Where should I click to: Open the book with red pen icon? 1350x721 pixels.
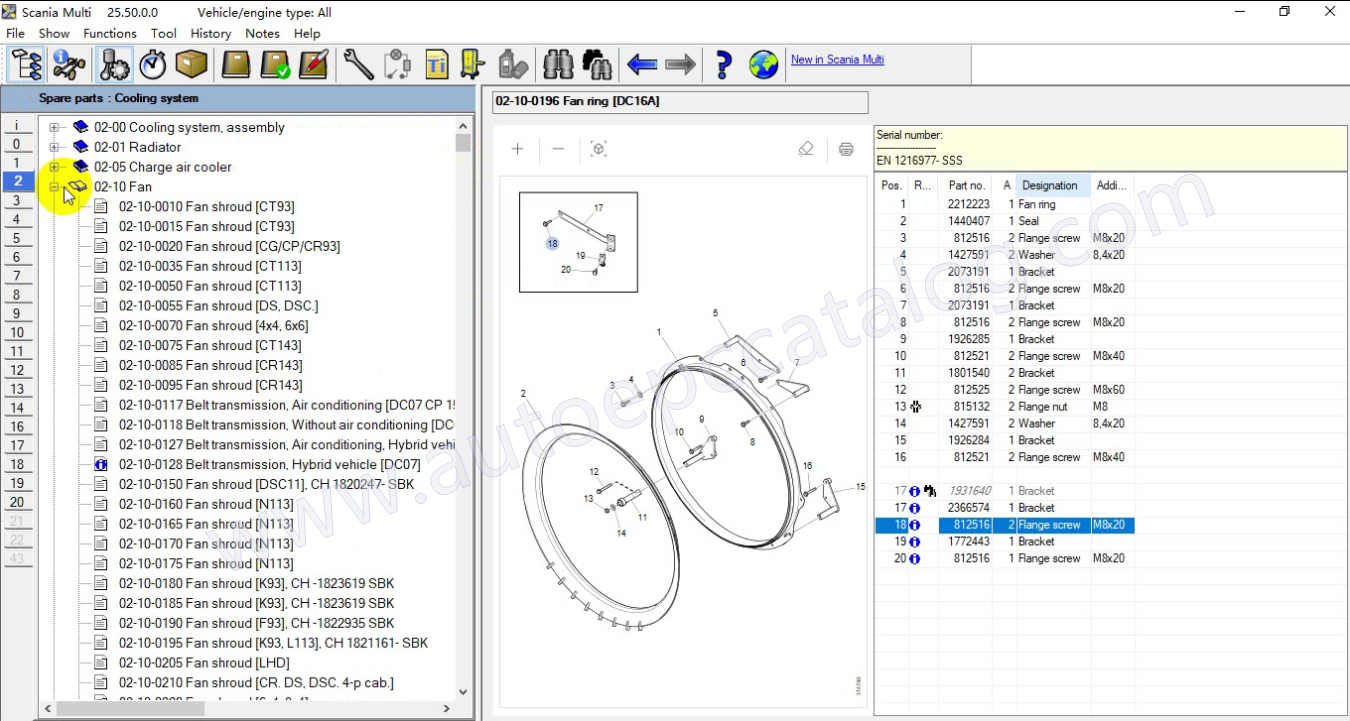coord(313,65)
